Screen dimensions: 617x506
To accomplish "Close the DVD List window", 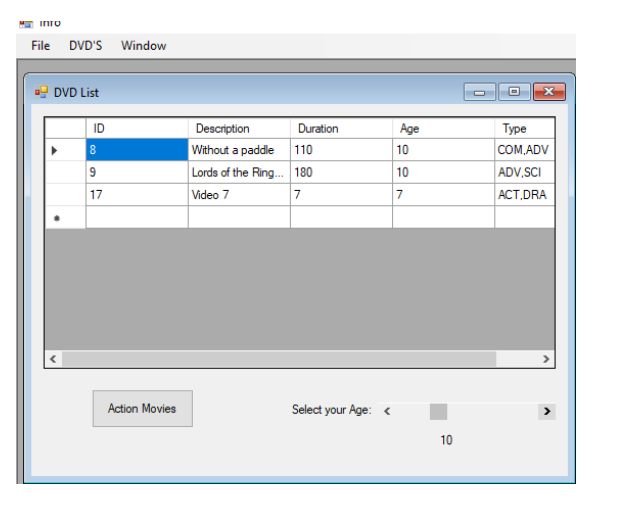I will 549,92.
